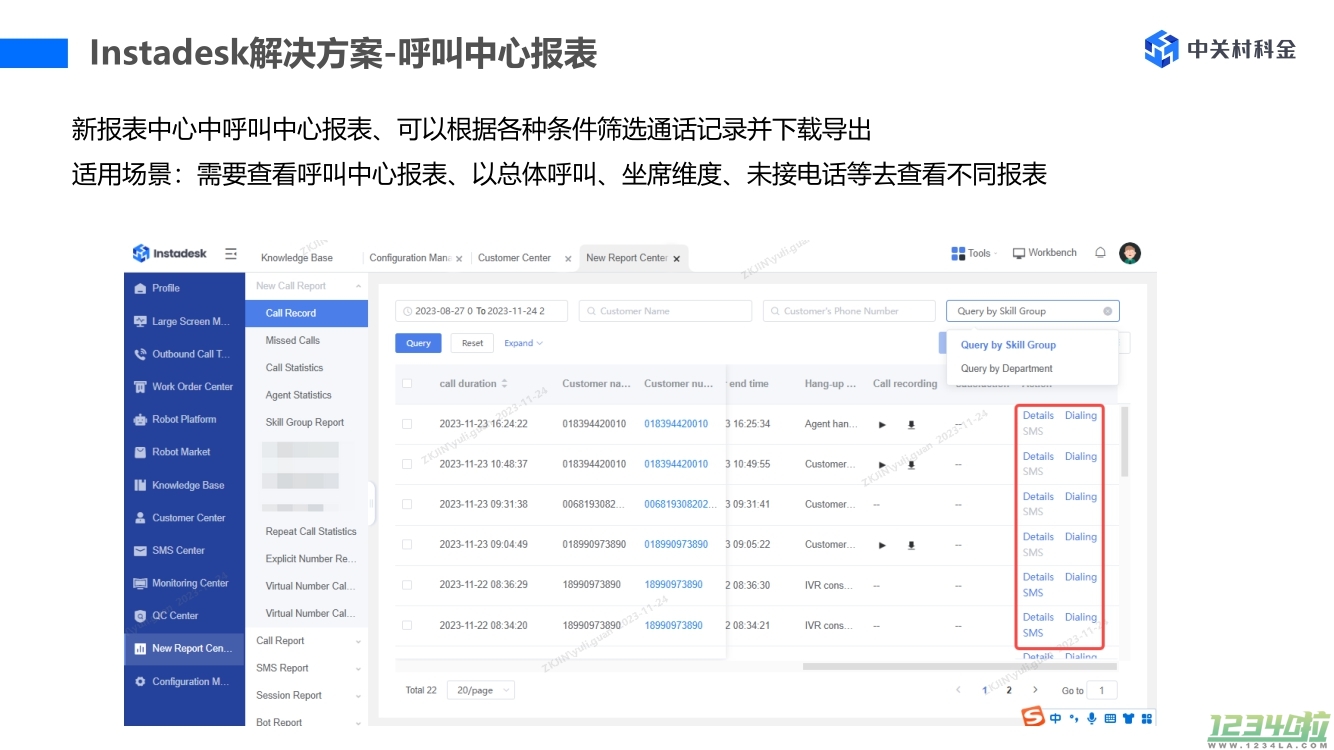Click the date range picker field

pyautogui.click(x=482, y=311)
